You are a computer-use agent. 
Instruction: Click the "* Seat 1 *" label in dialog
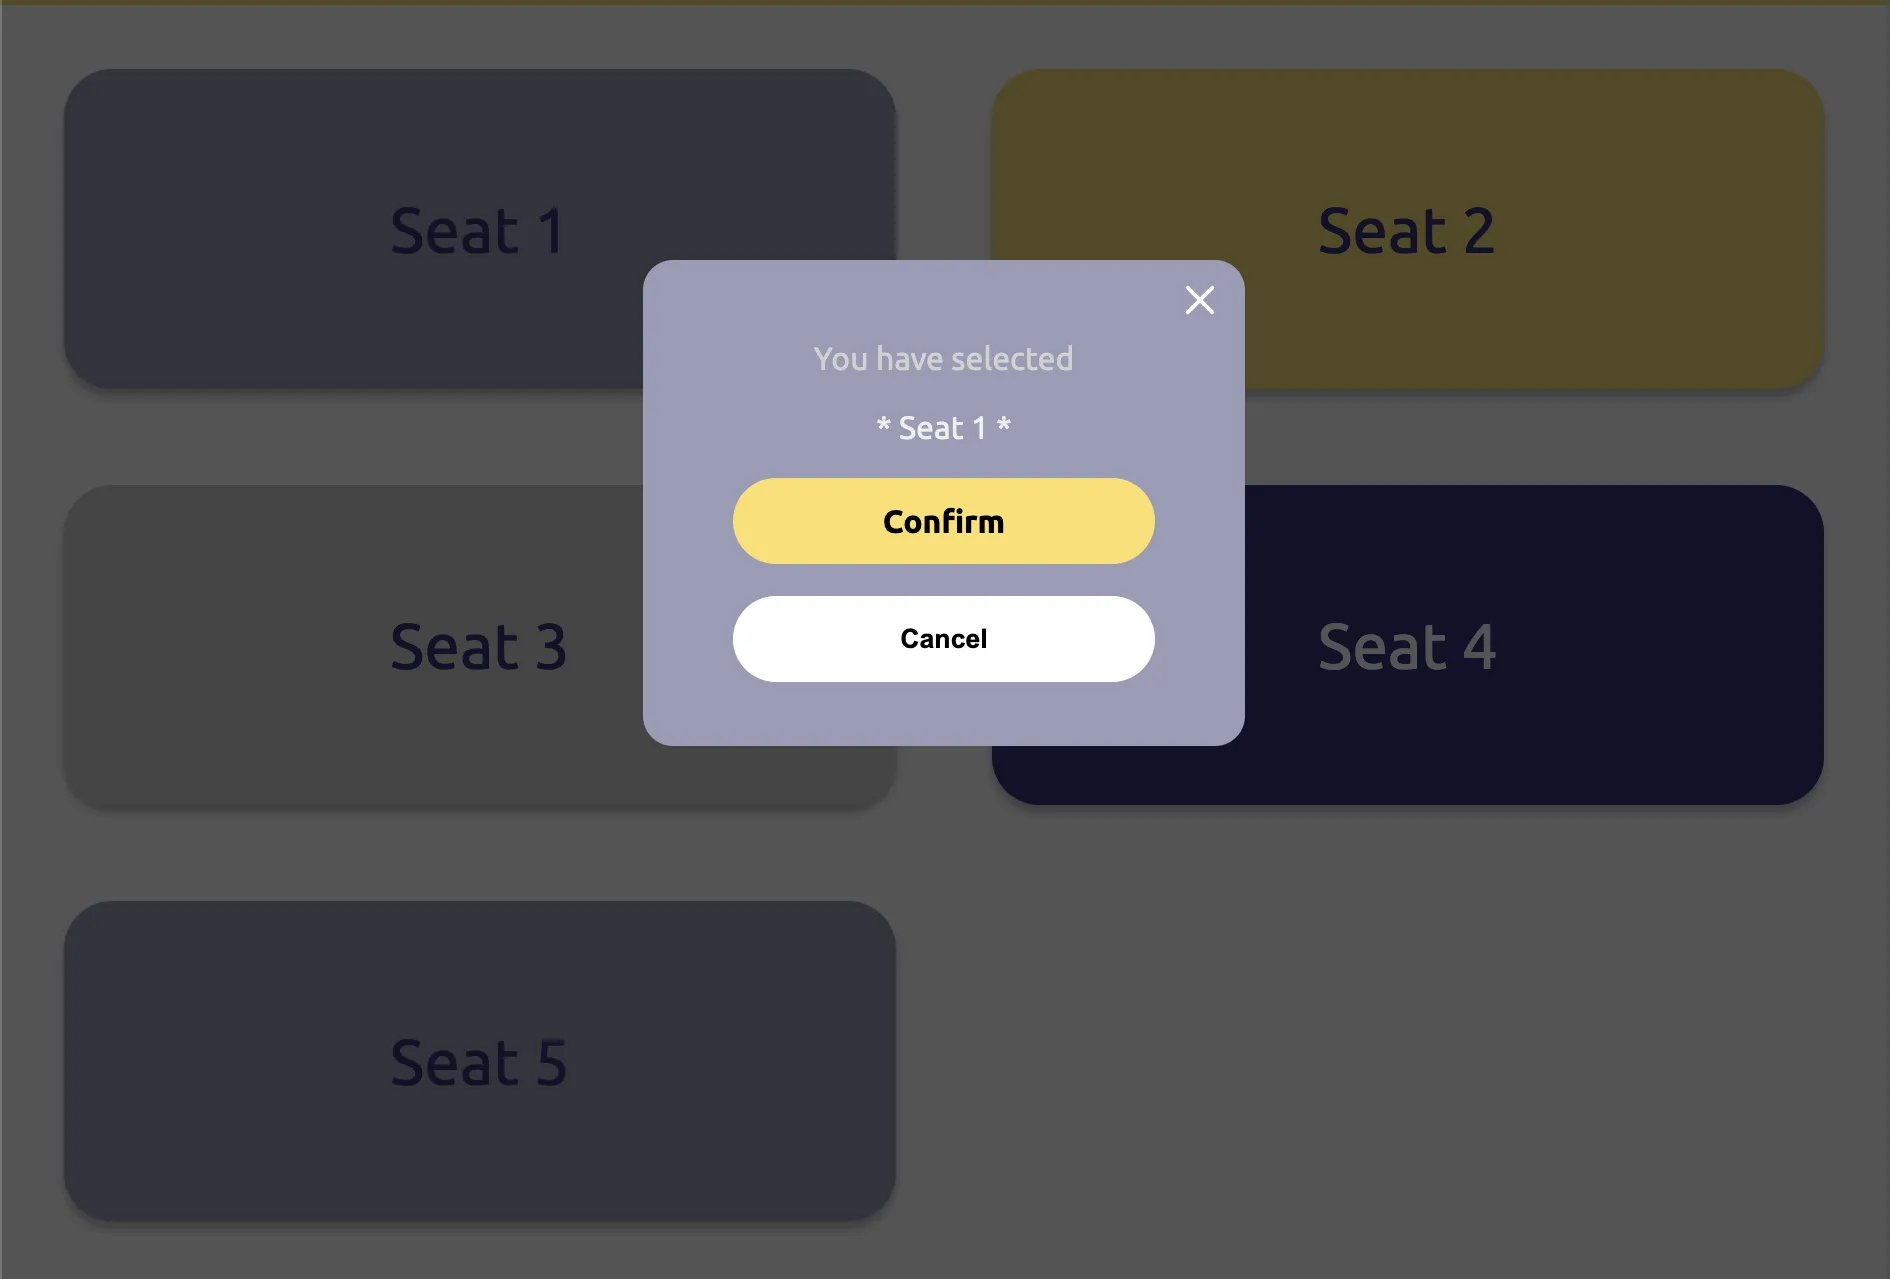coord(943,428)
